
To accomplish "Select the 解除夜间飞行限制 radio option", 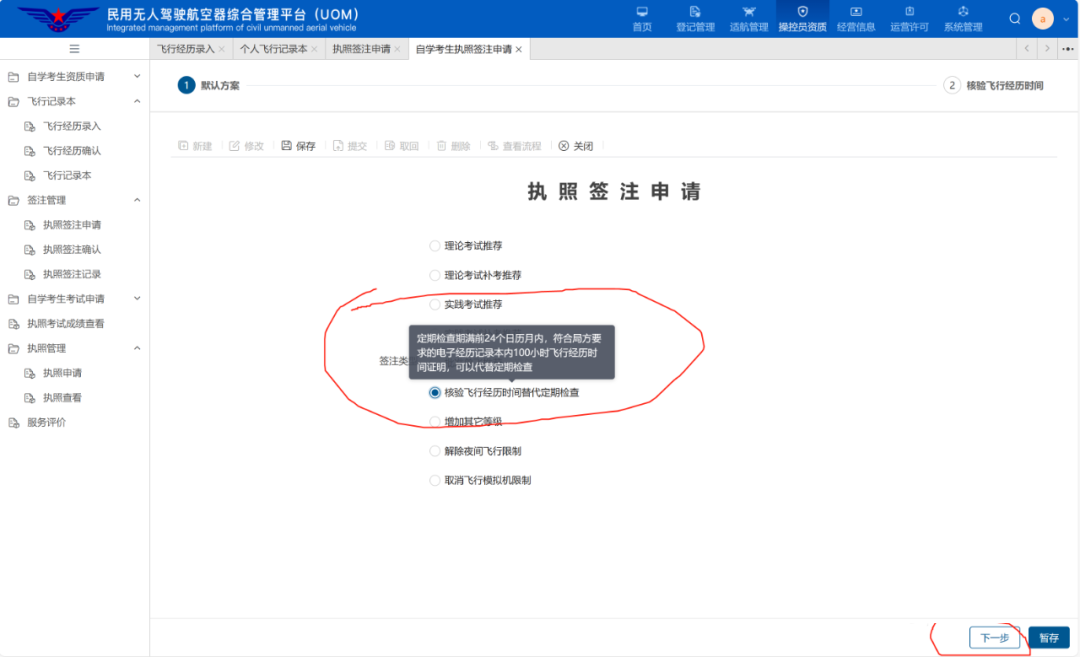I will tap(435, 451).
